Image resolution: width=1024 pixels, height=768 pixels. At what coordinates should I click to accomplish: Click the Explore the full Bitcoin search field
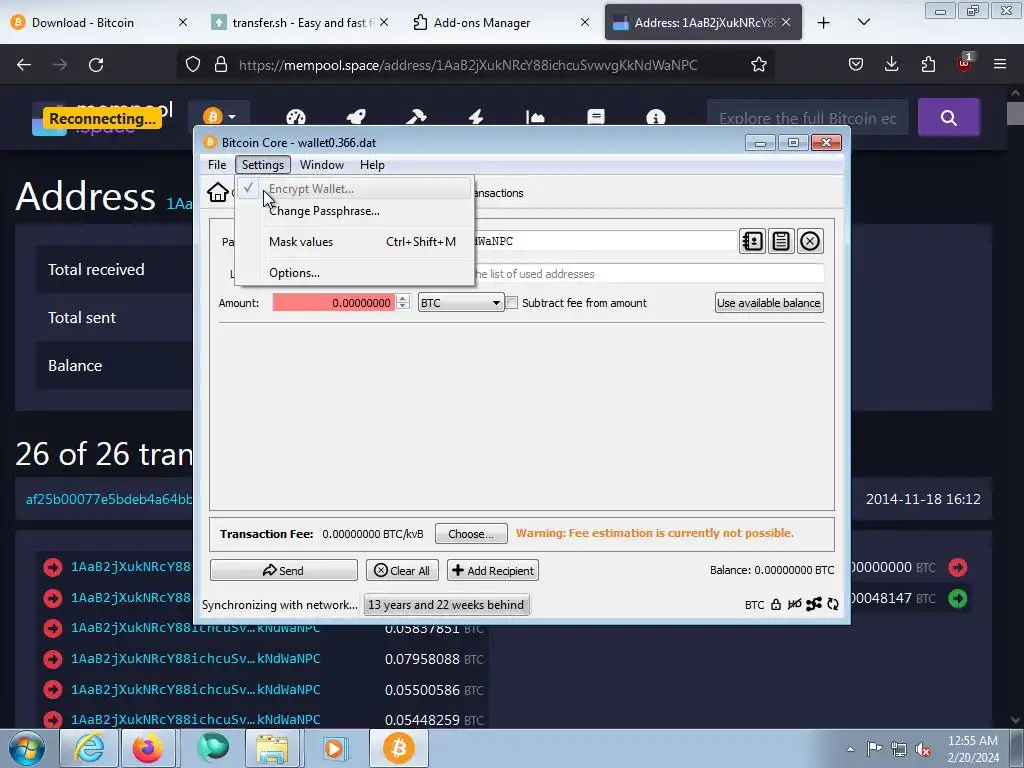808,118
